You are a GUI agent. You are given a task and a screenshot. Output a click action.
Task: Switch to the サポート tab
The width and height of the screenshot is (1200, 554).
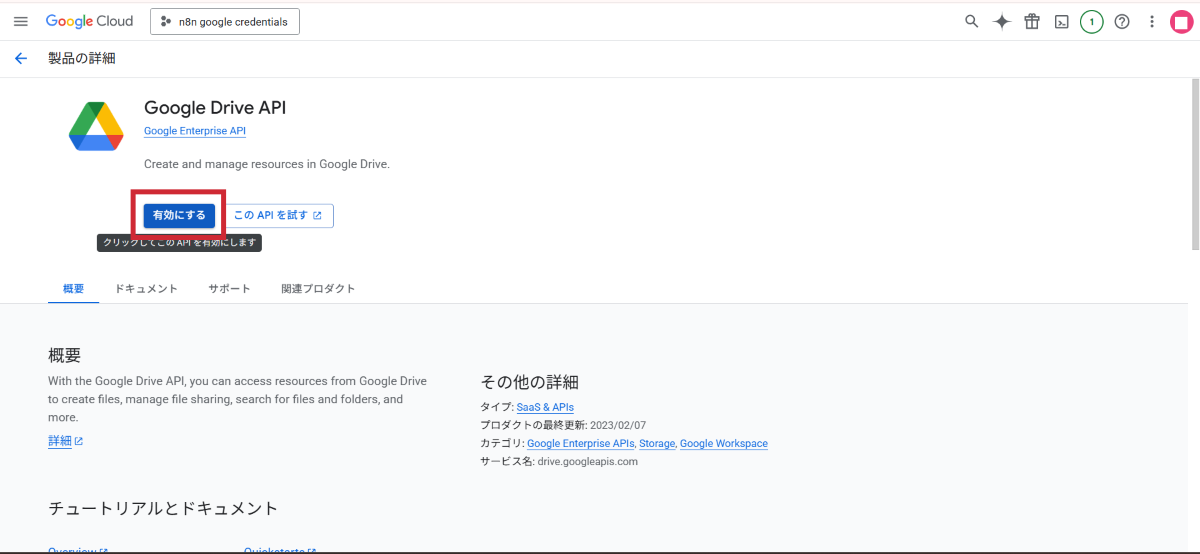pyautogui.click(x=229, y=288)
